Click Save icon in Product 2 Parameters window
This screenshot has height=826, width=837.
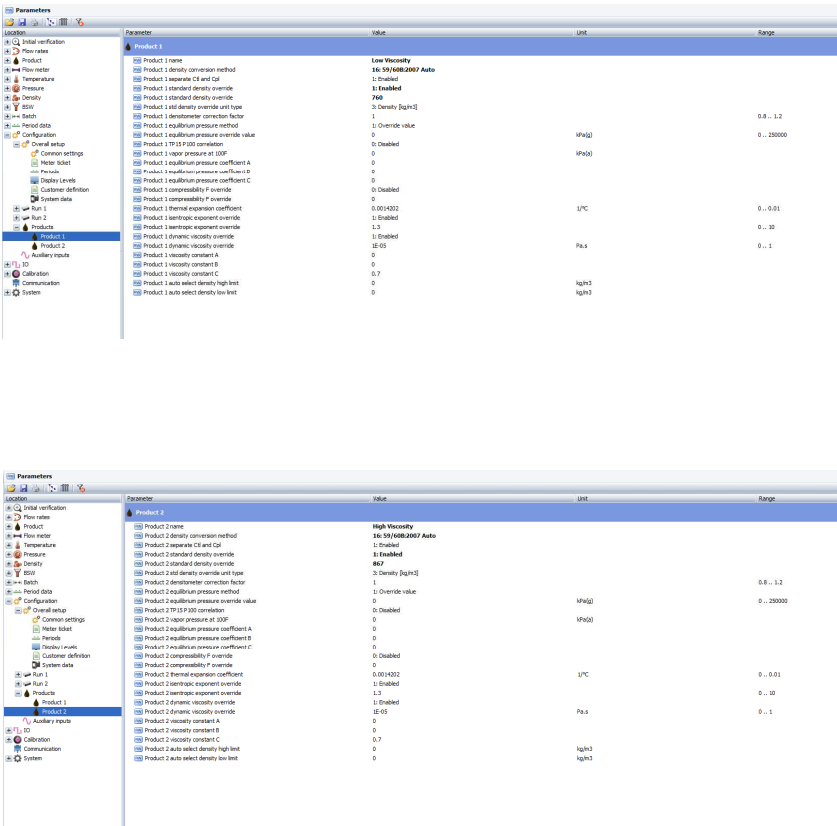point(23,488)
